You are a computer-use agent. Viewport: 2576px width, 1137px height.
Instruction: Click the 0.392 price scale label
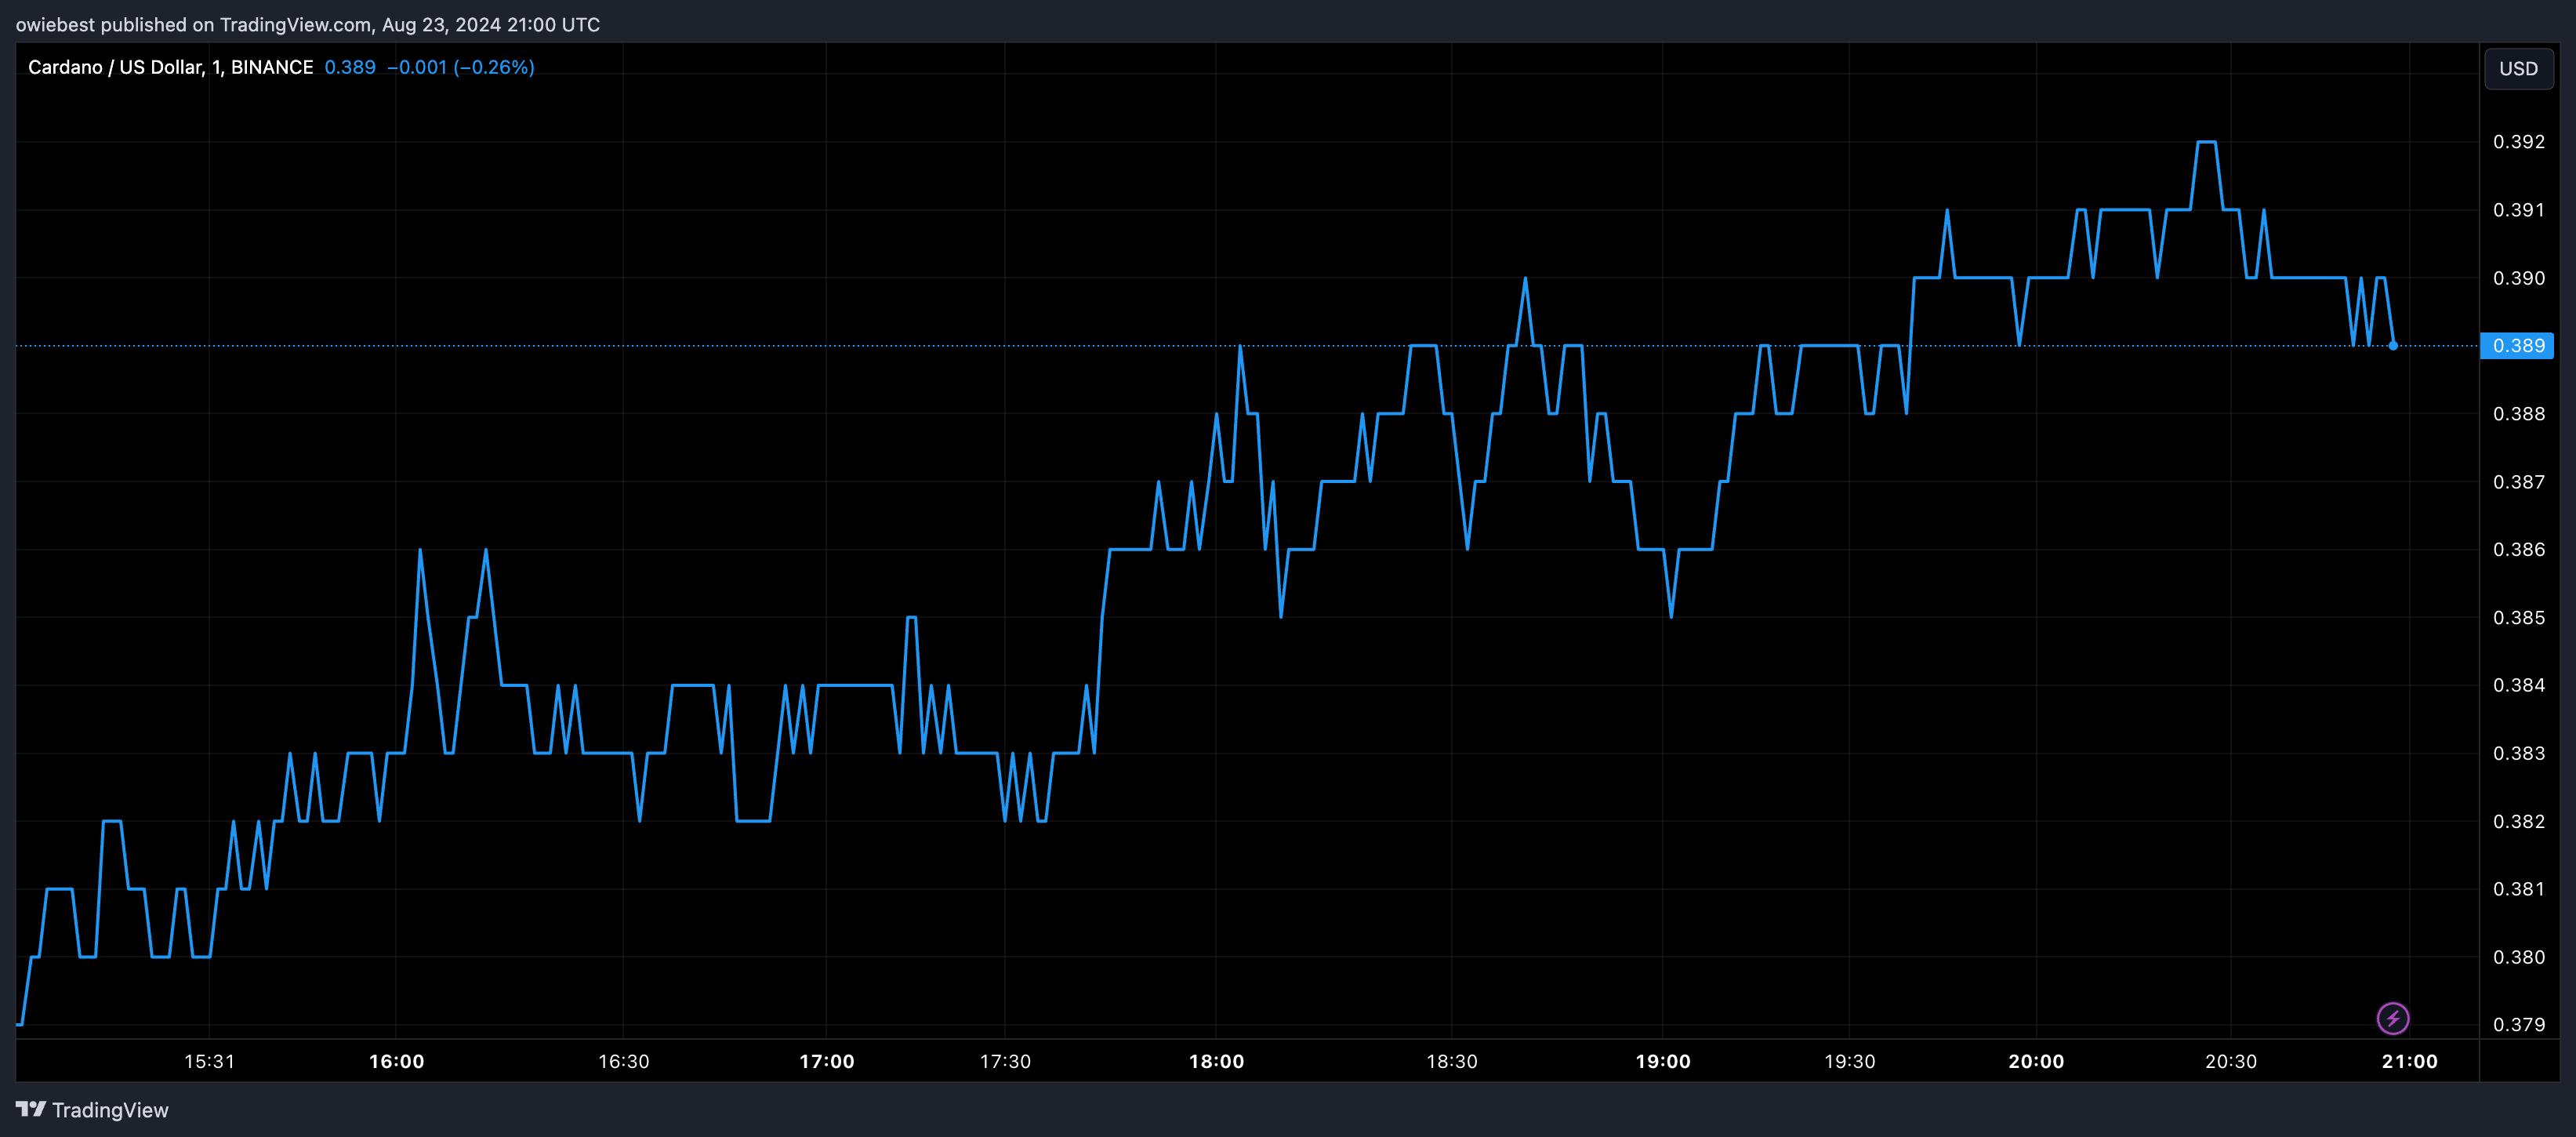click(x=2518, y=141)
